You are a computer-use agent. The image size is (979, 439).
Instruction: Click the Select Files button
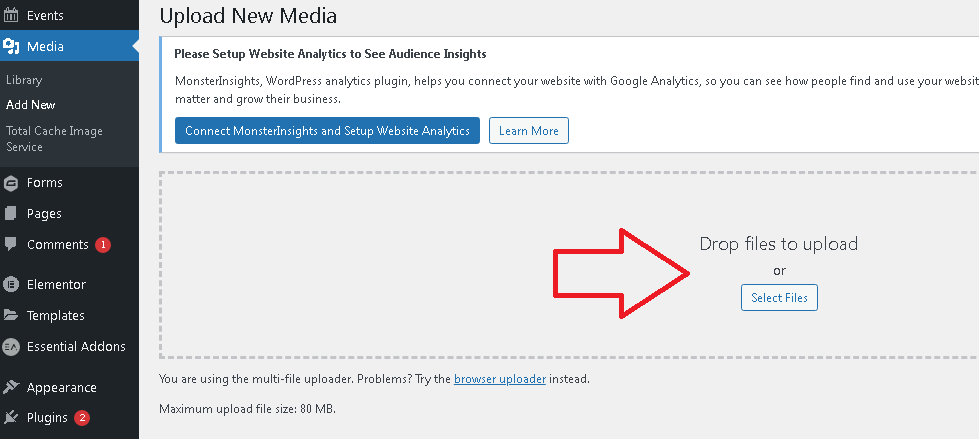tap(779, 298)
